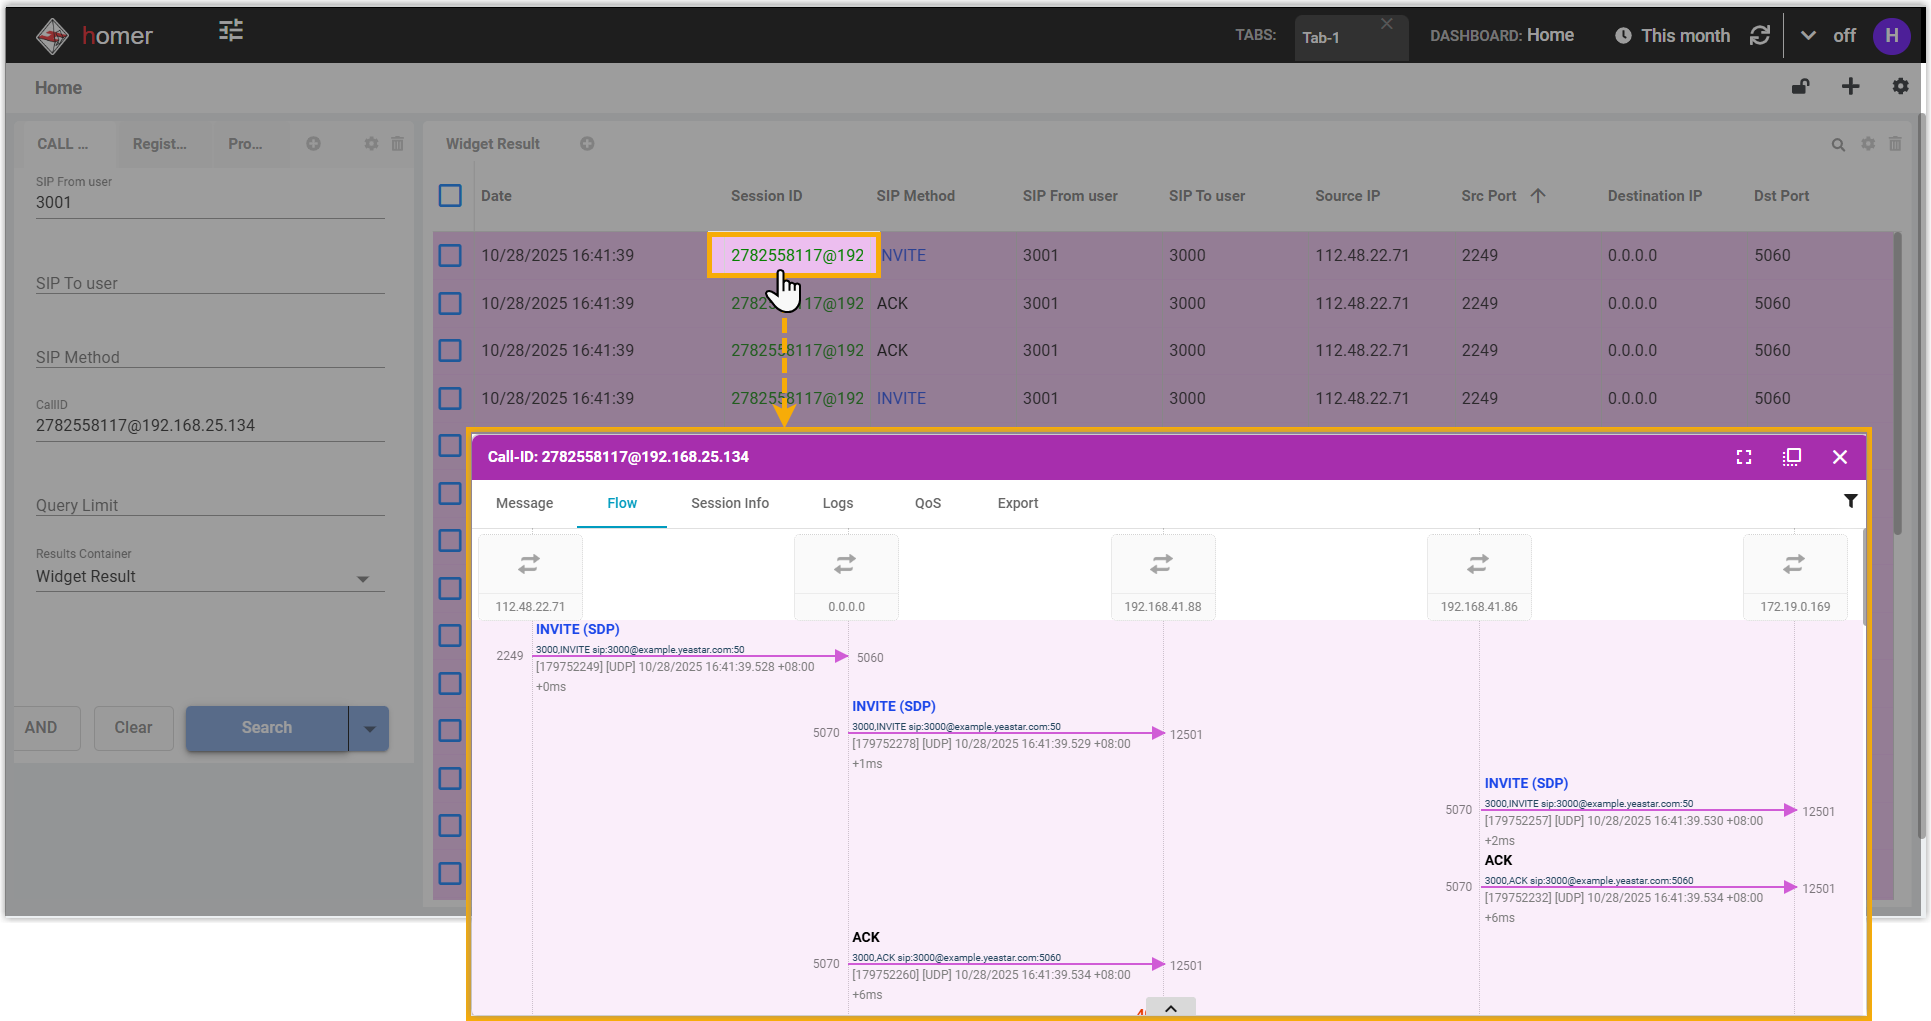This screenshot has height=1021, width=1931.
Task: Click the unlock dashboard icon
Action: (x=1800, y=87)
